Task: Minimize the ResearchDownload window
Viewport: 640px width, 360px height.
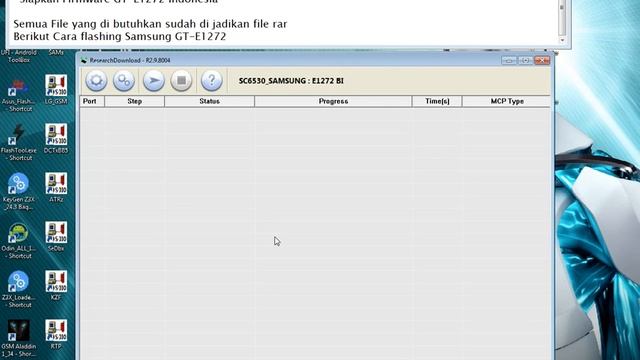Action: point(508,60)
